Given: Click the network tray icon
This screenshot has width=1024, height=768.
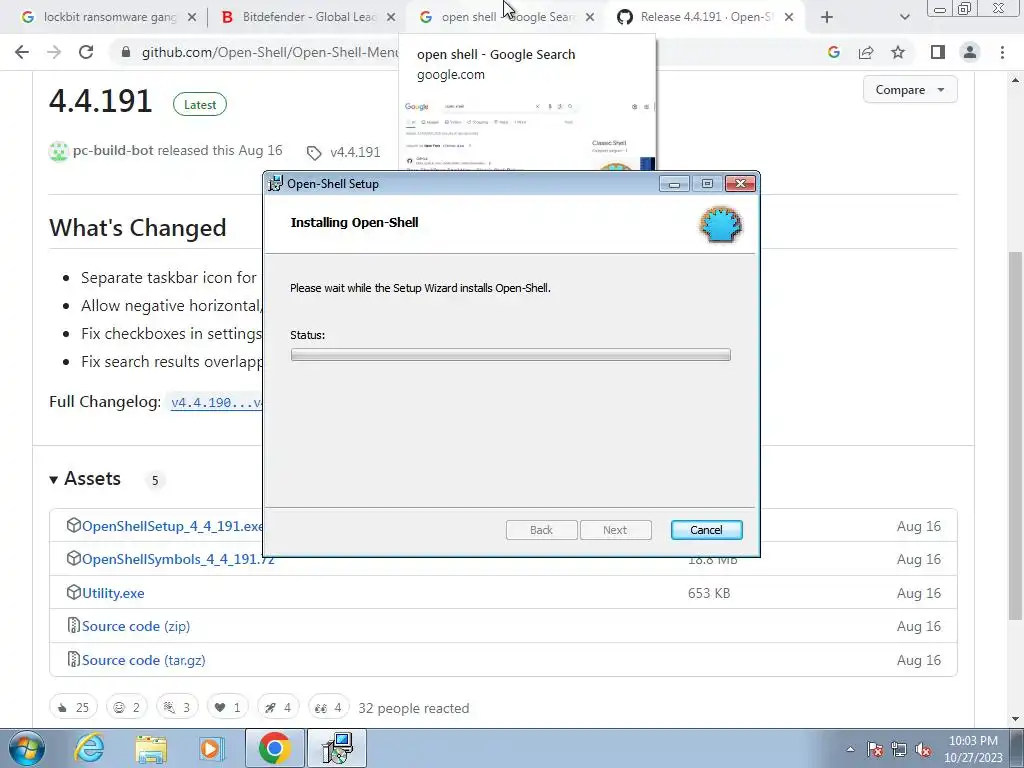Looking at the screenshot, I should point(899,750).
